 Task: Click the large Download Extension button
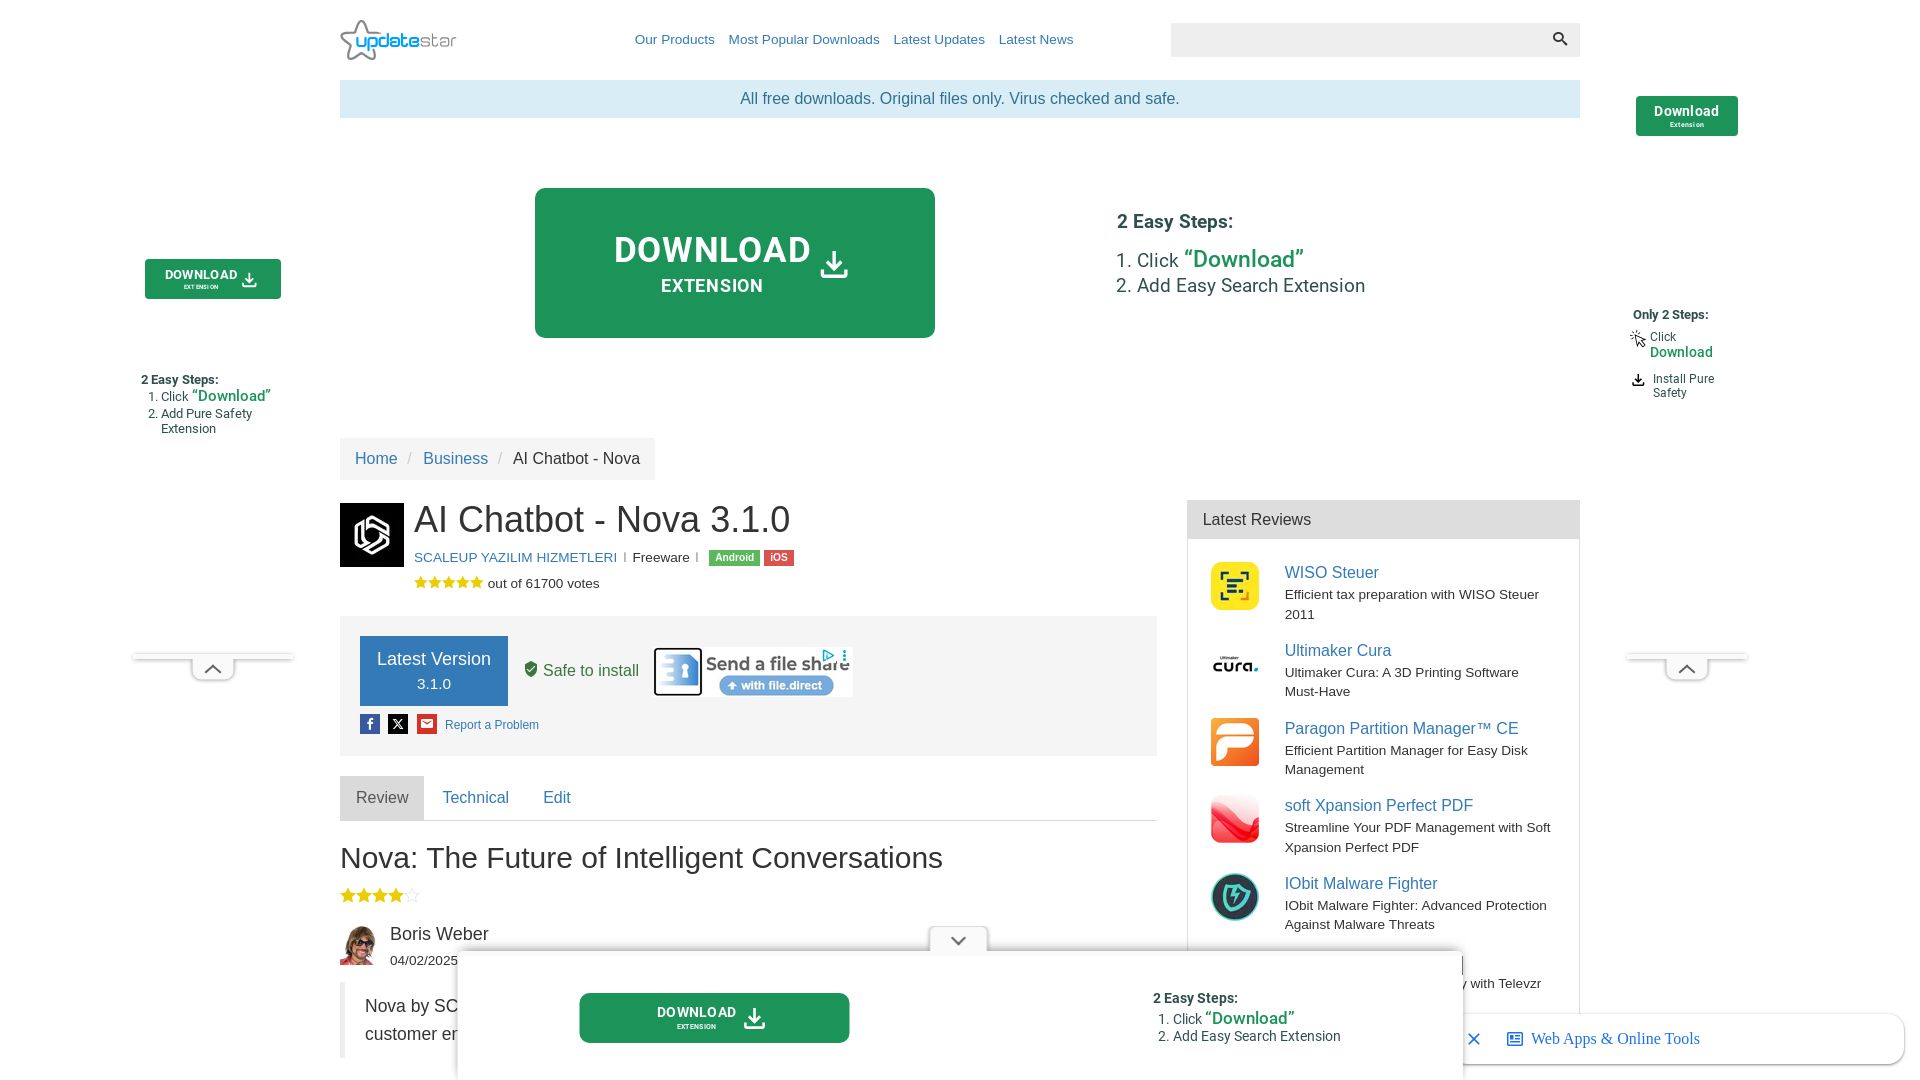[735, 263]
